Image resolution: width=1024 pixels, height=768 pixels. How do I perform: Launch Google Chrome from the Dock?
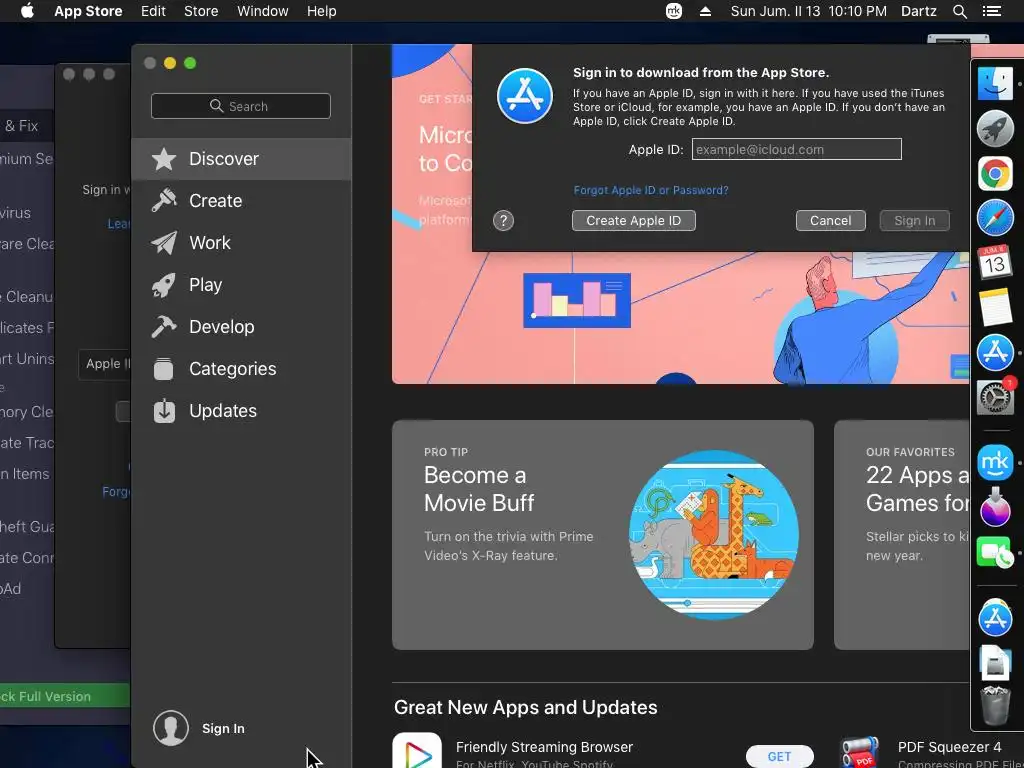(x=995, y=174)
